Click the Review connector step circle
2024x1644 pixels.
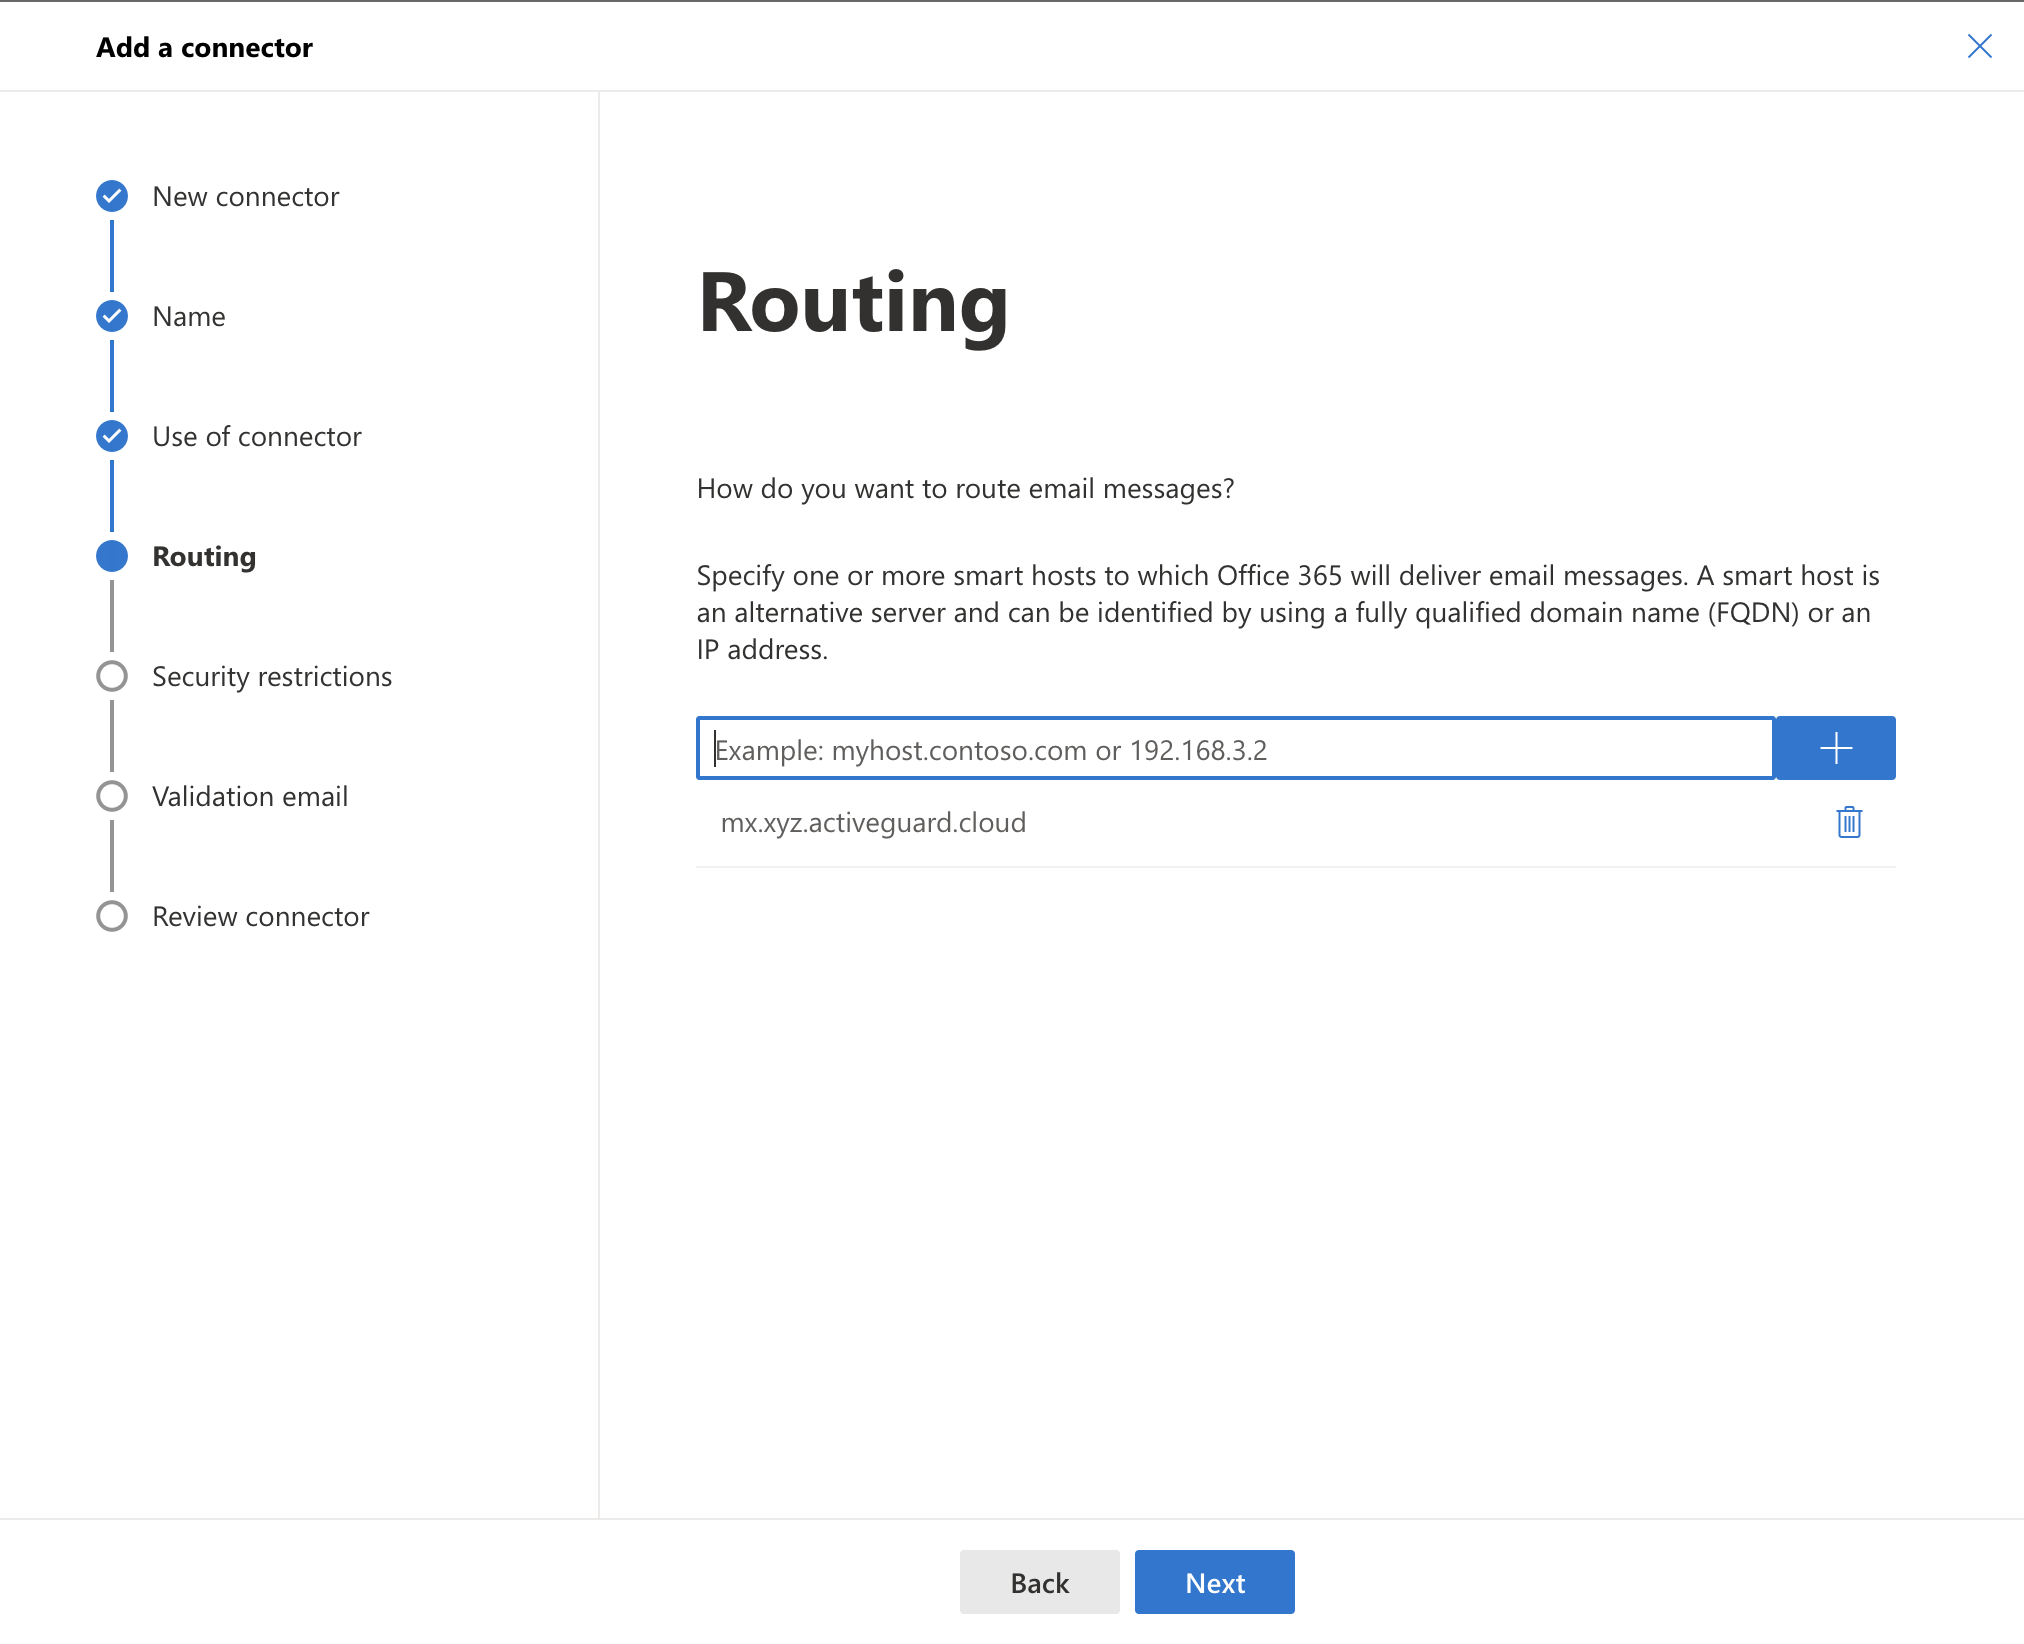[112, 916]
